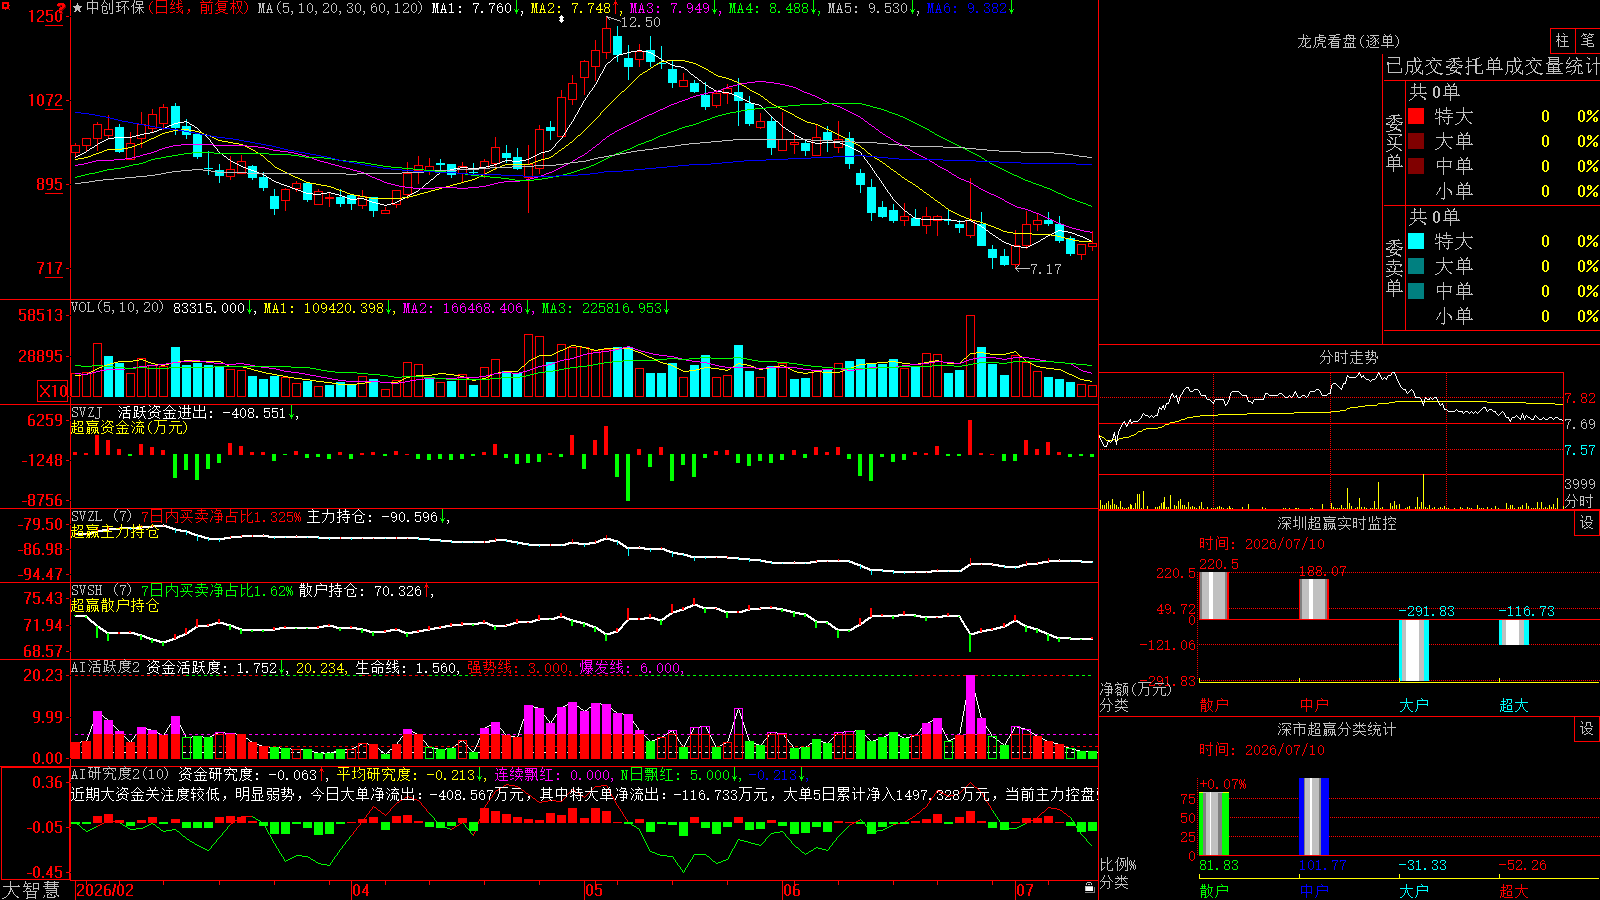Click the cyan 特大 sell order swatch
This screenshot has height=900, width=1600.
1416,241
